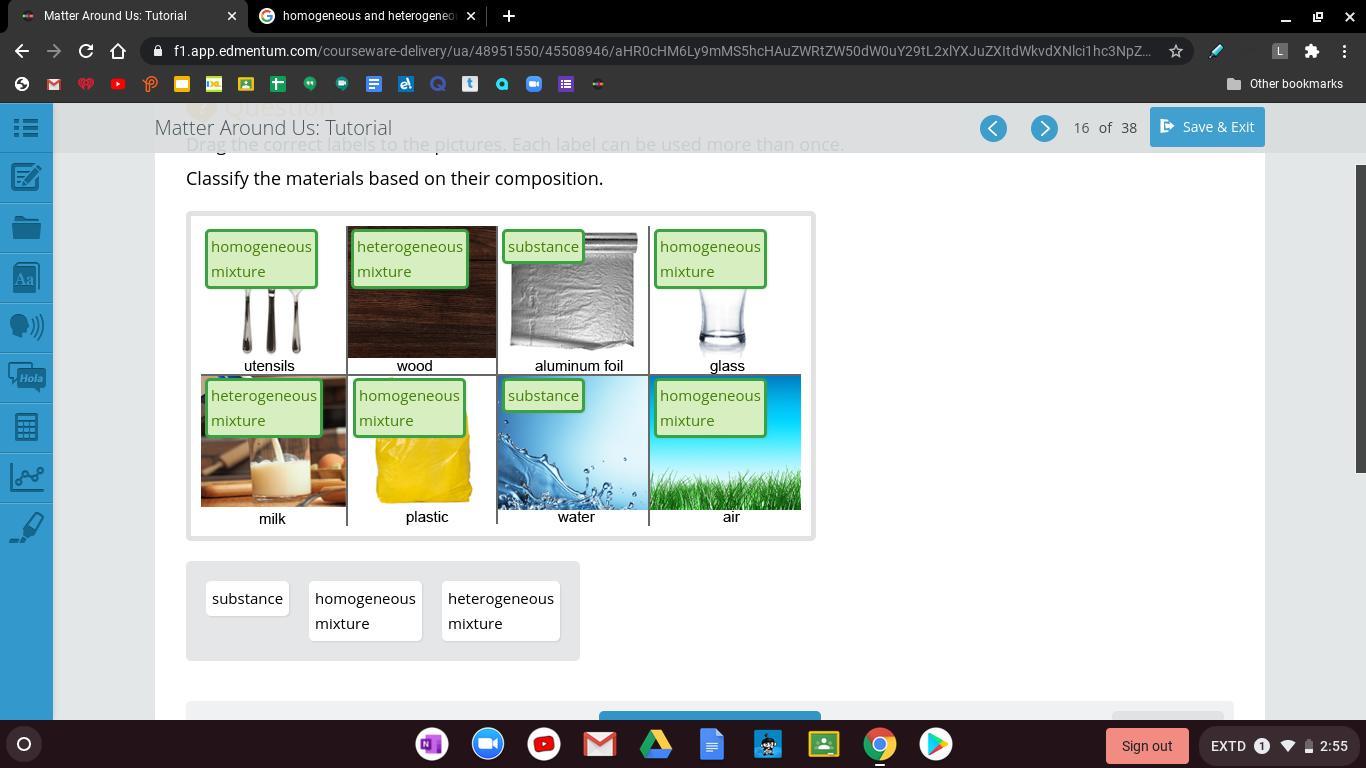
Task: Open the Chrome three-dot menu
Action: click(x=1344, y=51)
